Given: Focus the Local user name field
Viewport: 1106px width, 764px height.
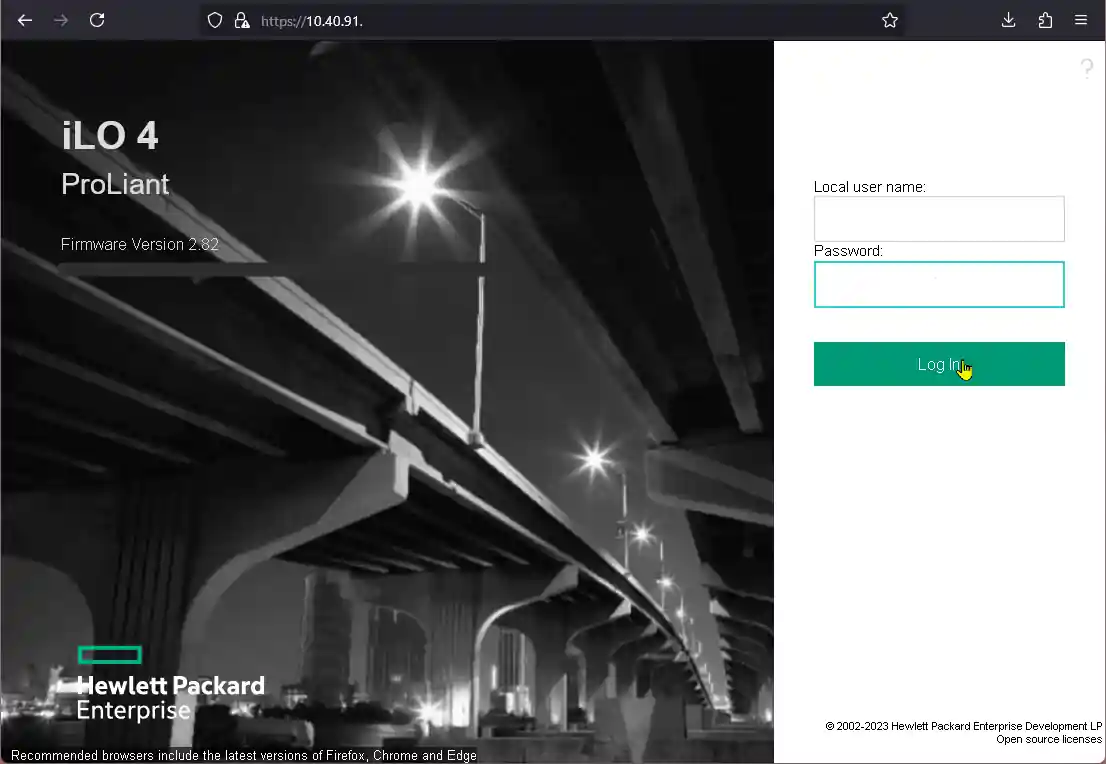Looking at the screenshot, I should pos(939,219).
